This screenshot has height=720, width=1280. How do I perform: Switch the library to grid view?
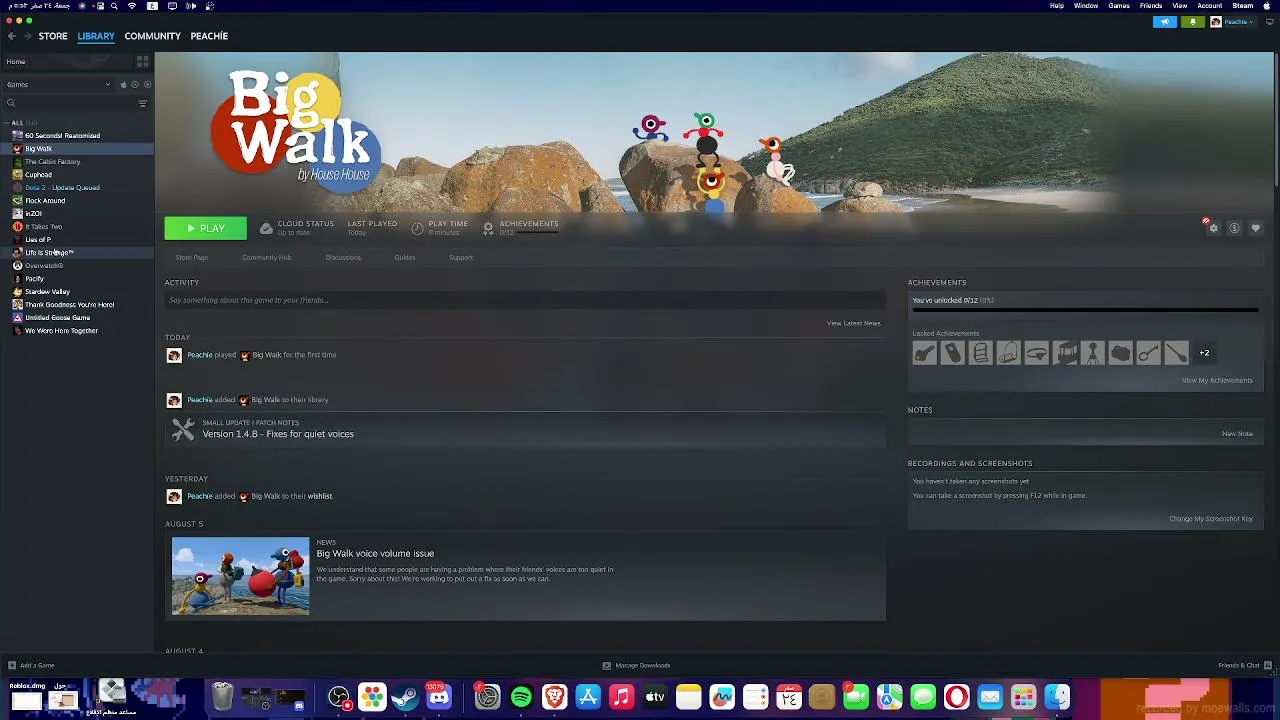click(142, 62)
